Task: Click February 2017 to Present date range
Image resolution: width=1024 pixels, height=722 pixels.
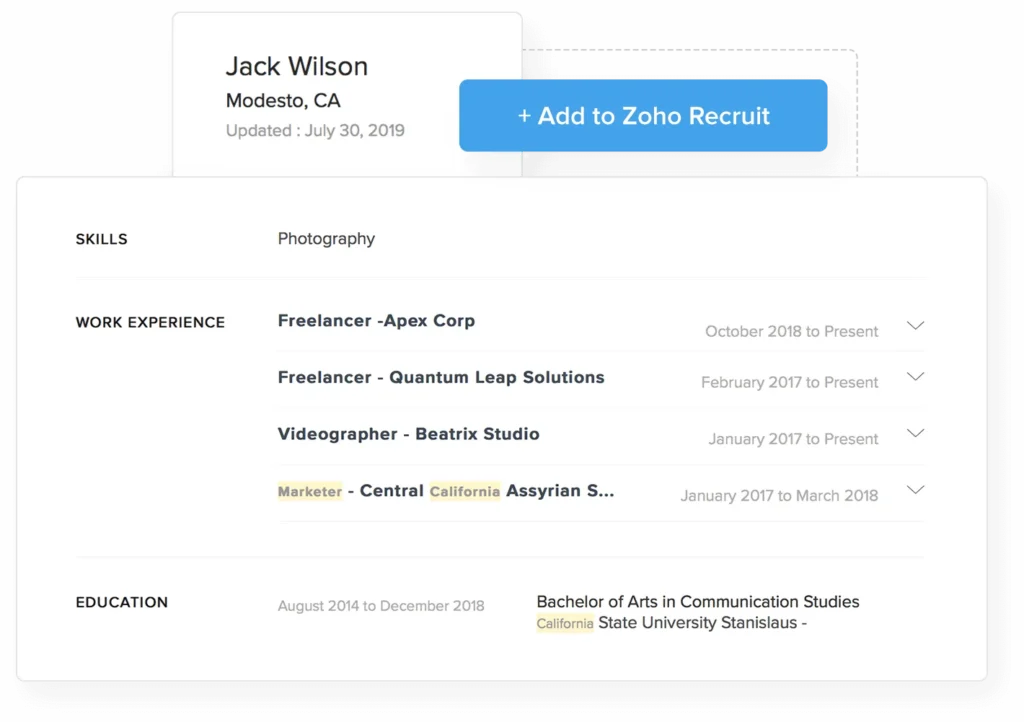Action: click(x=790, y=383)
